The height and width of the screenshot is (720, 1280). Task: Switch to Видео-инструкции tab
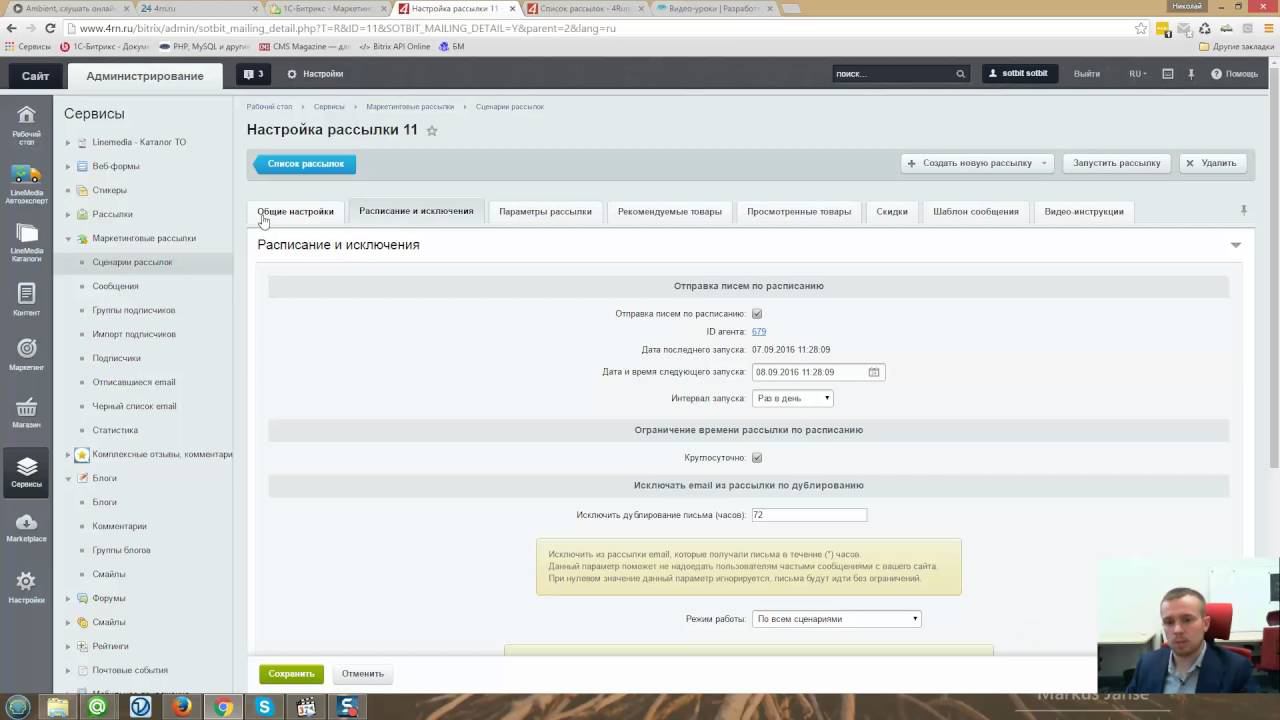click(x=1084, y=211)
